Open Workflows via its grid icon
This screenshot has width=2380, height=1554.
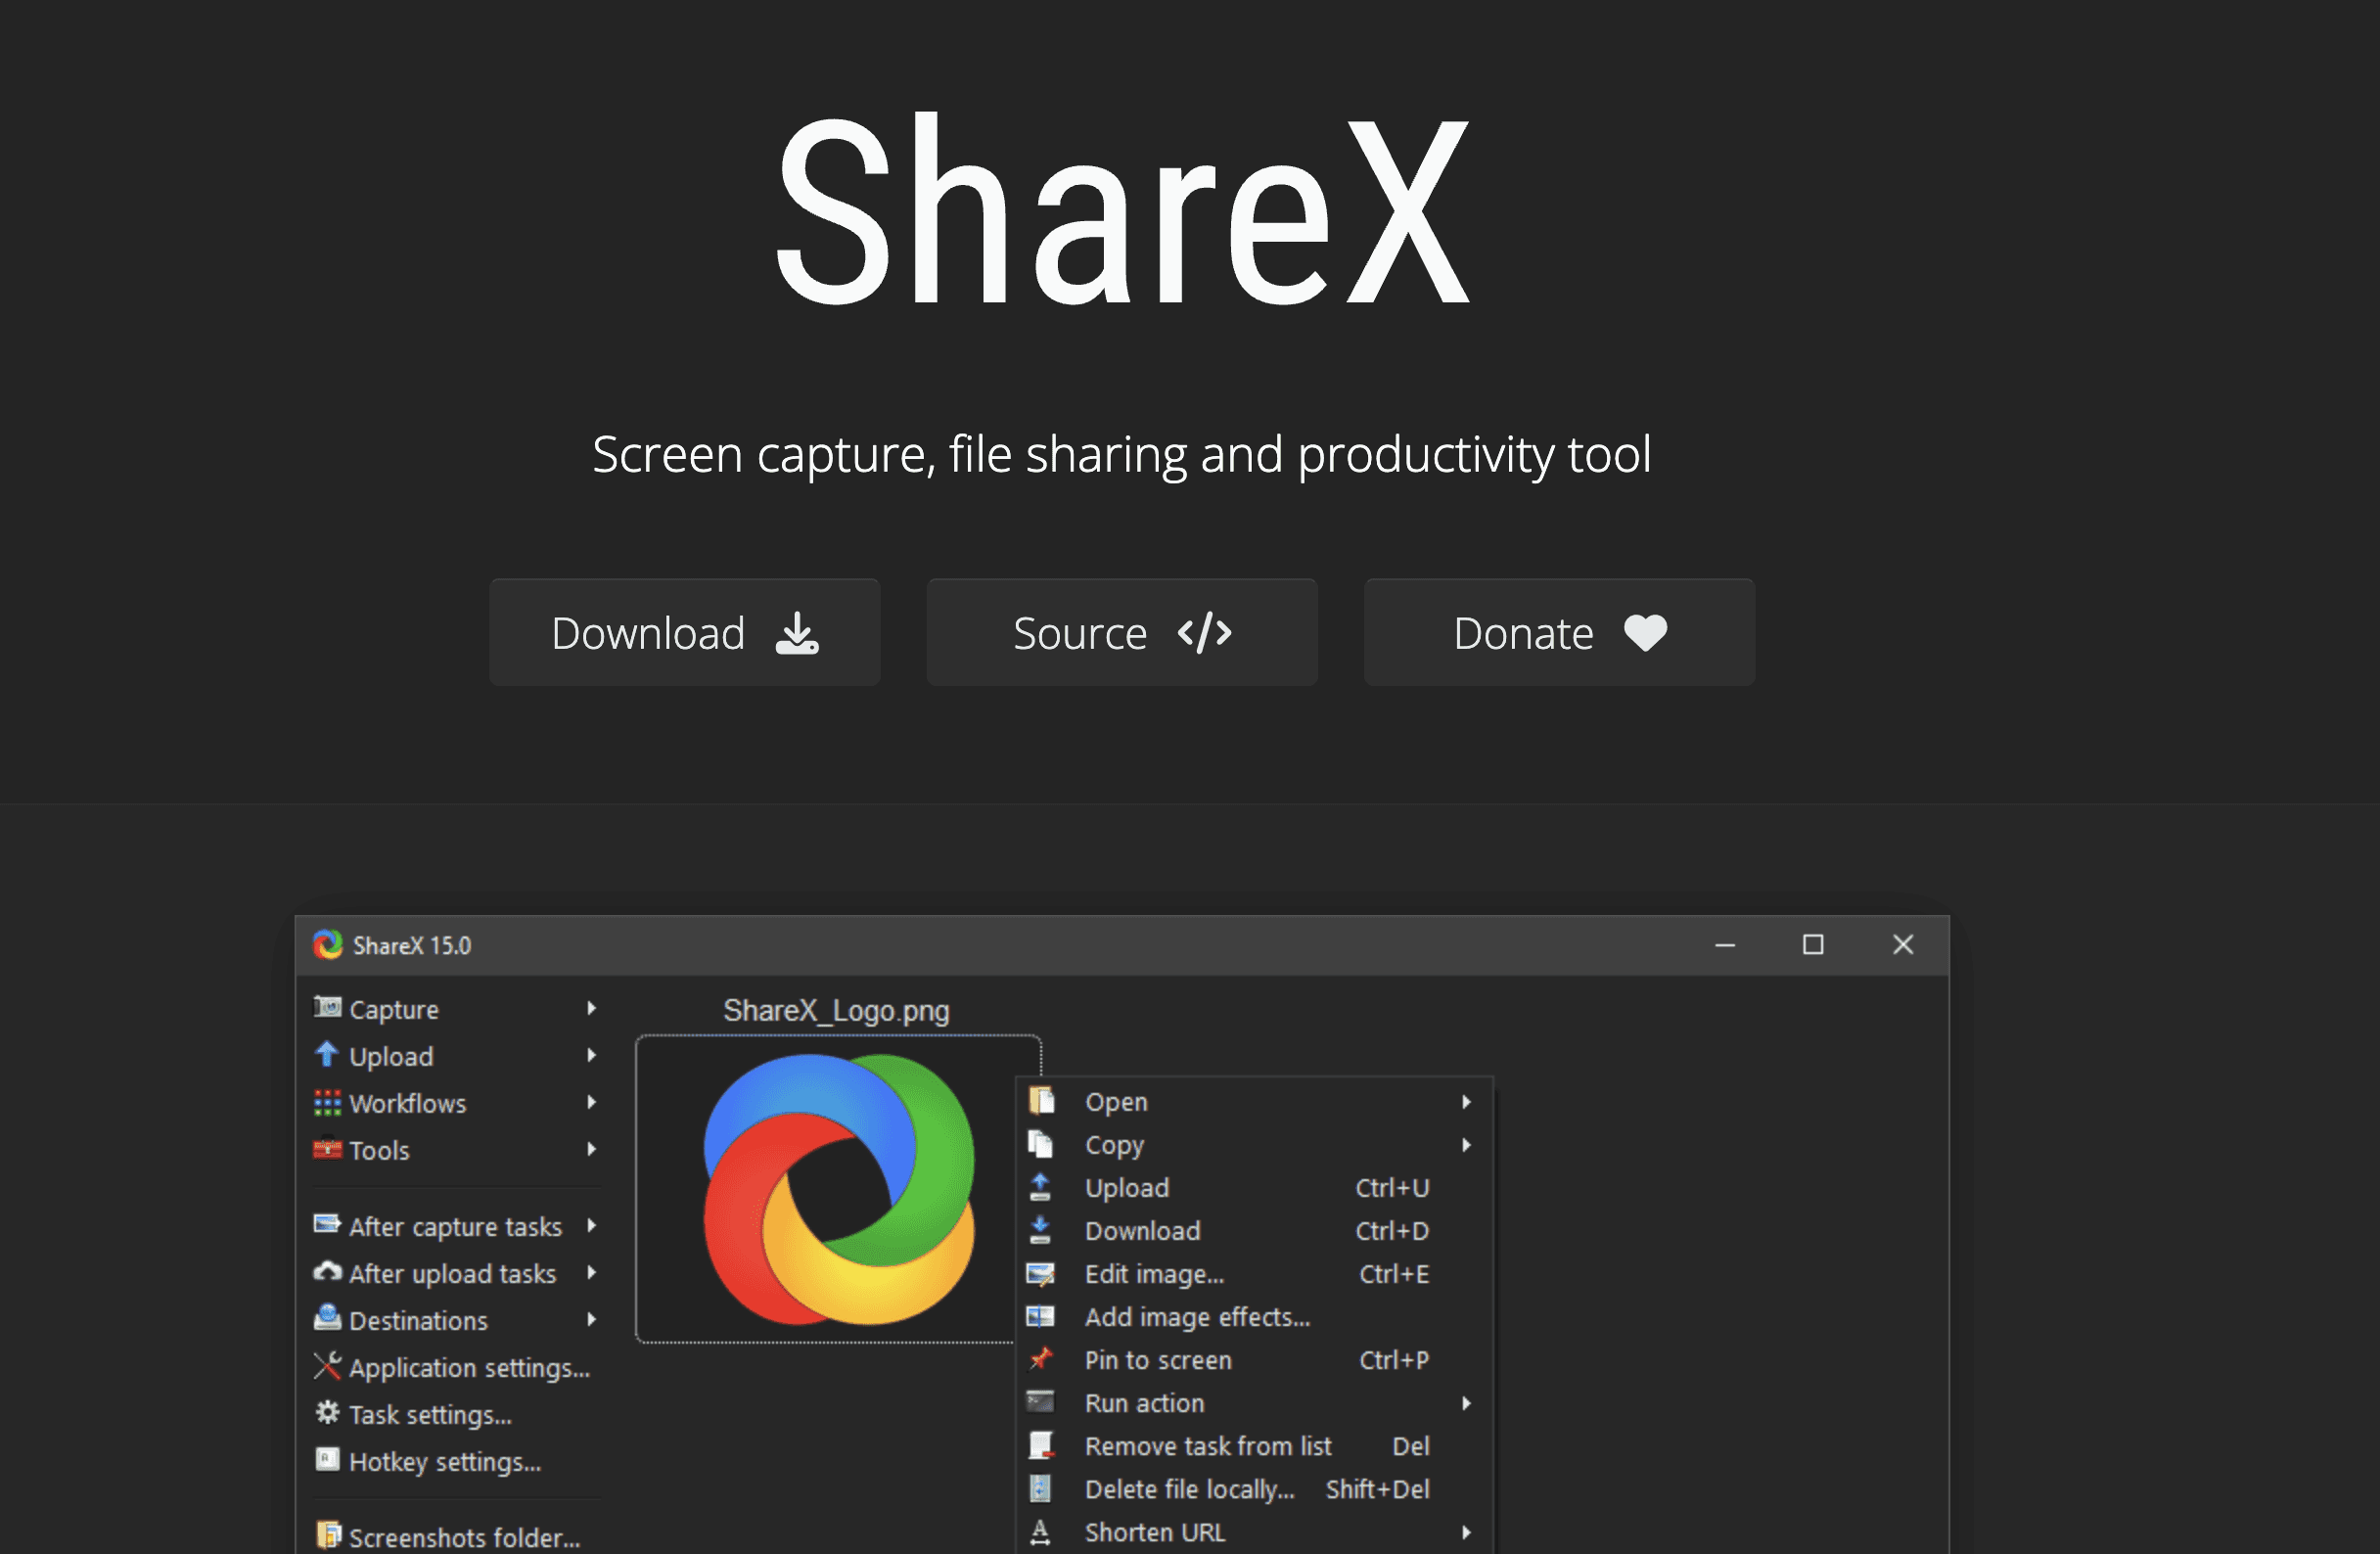[327, 1102]
